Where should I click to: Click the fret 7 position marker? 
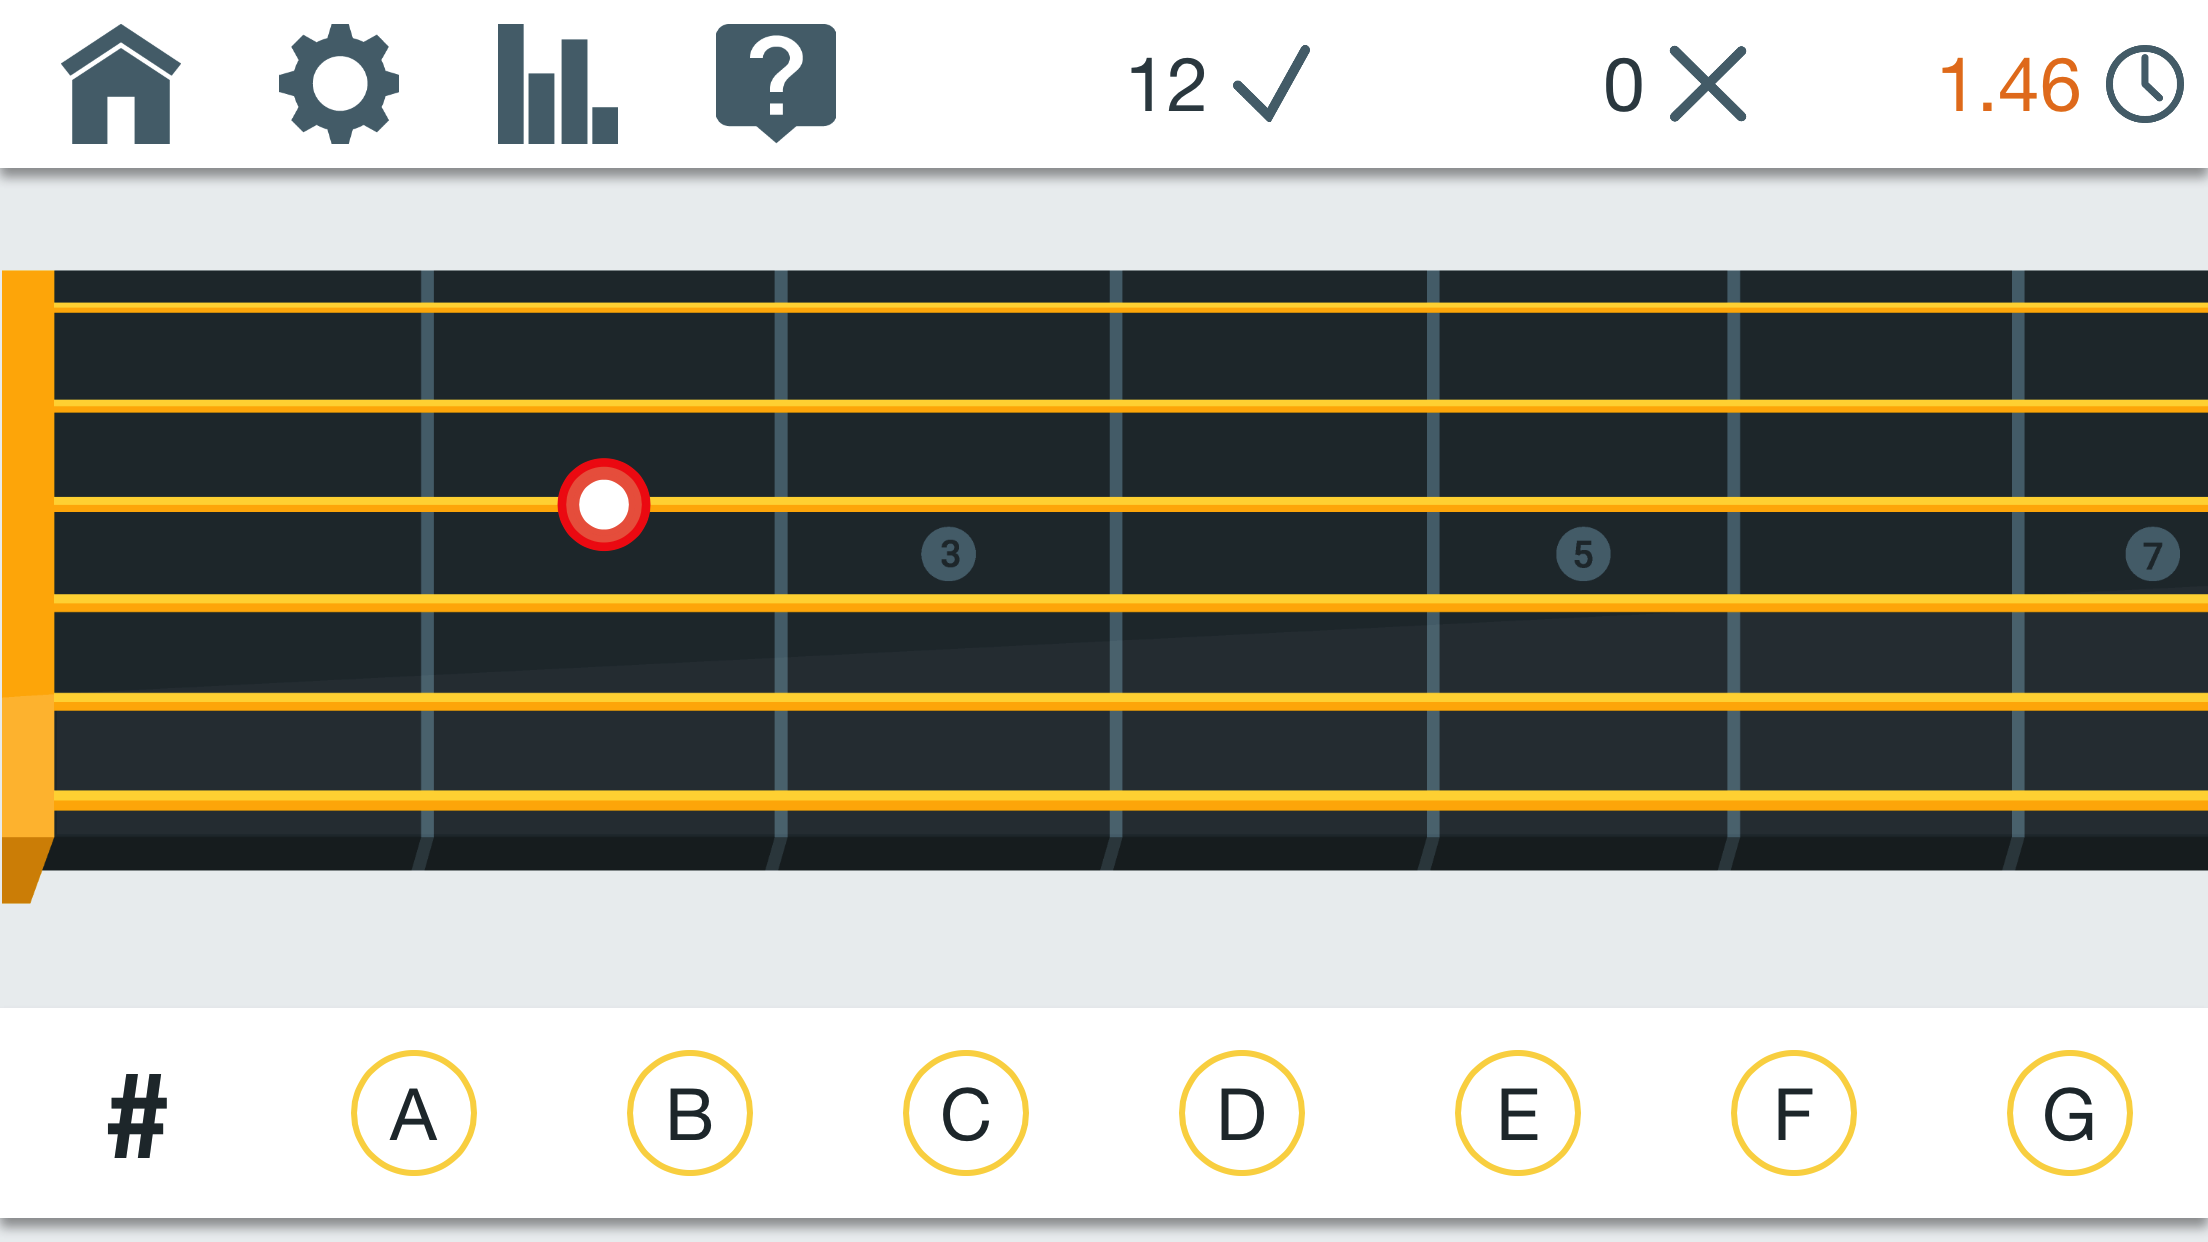pyautogui.click(x=2153, y=554)
